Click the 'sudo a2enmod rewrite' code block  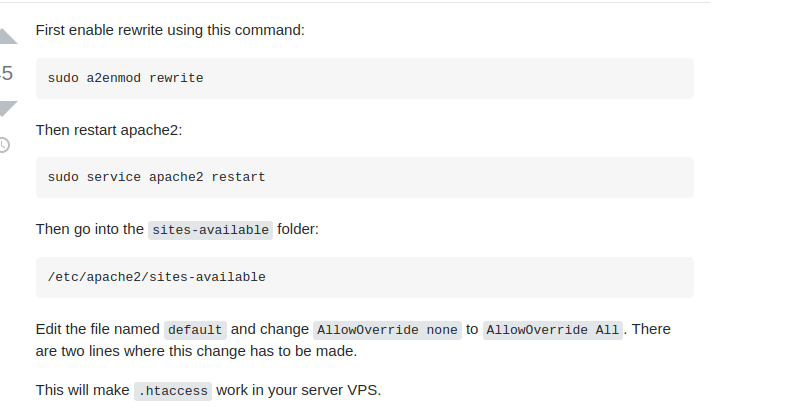point(365,78)
